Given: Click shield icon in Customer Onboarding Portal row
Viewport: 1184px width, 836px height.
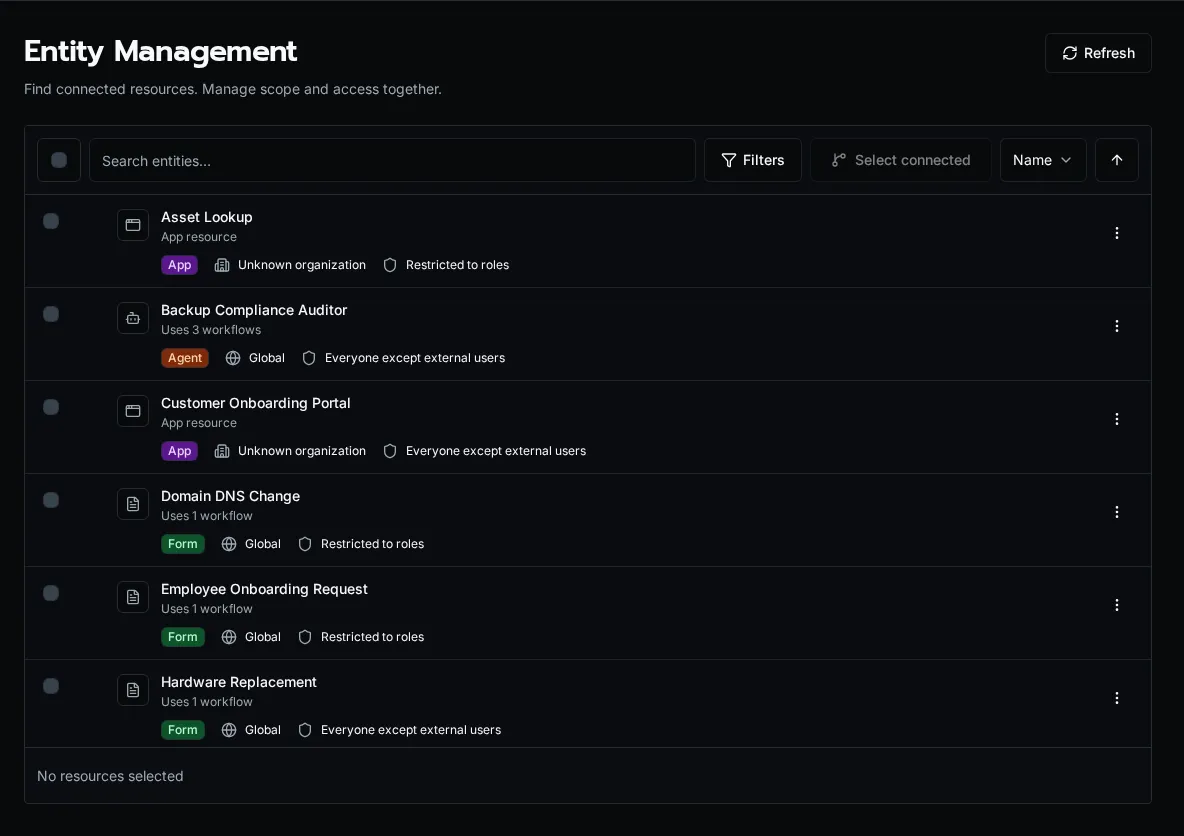Looking at the screenshot, I should [x=390, y=451].
